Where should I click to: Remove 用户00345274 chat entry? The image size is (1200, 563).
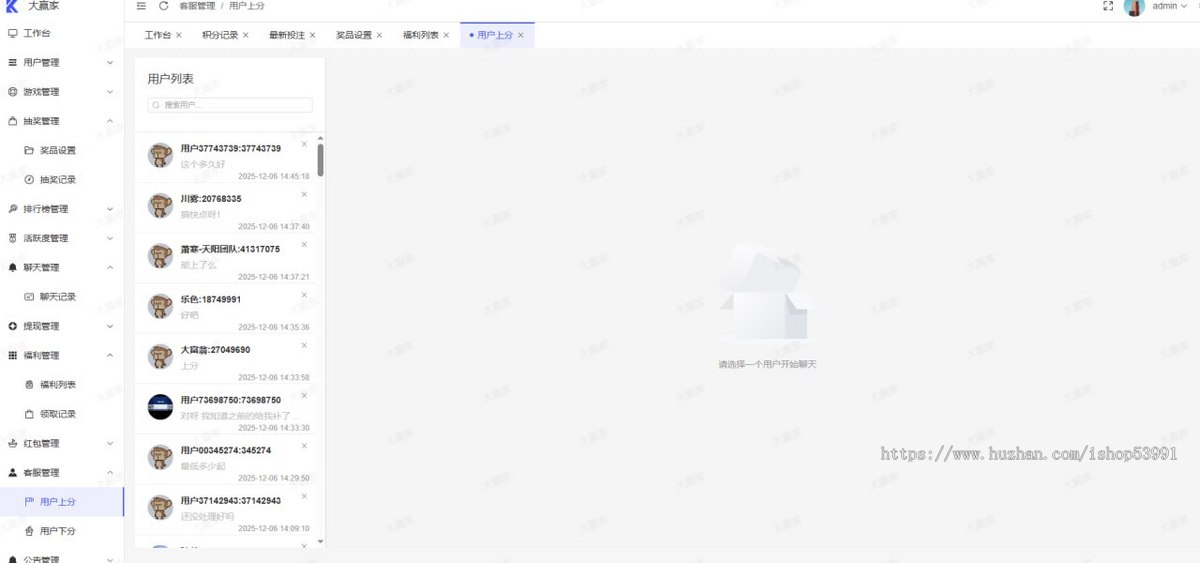coord(304,445)
